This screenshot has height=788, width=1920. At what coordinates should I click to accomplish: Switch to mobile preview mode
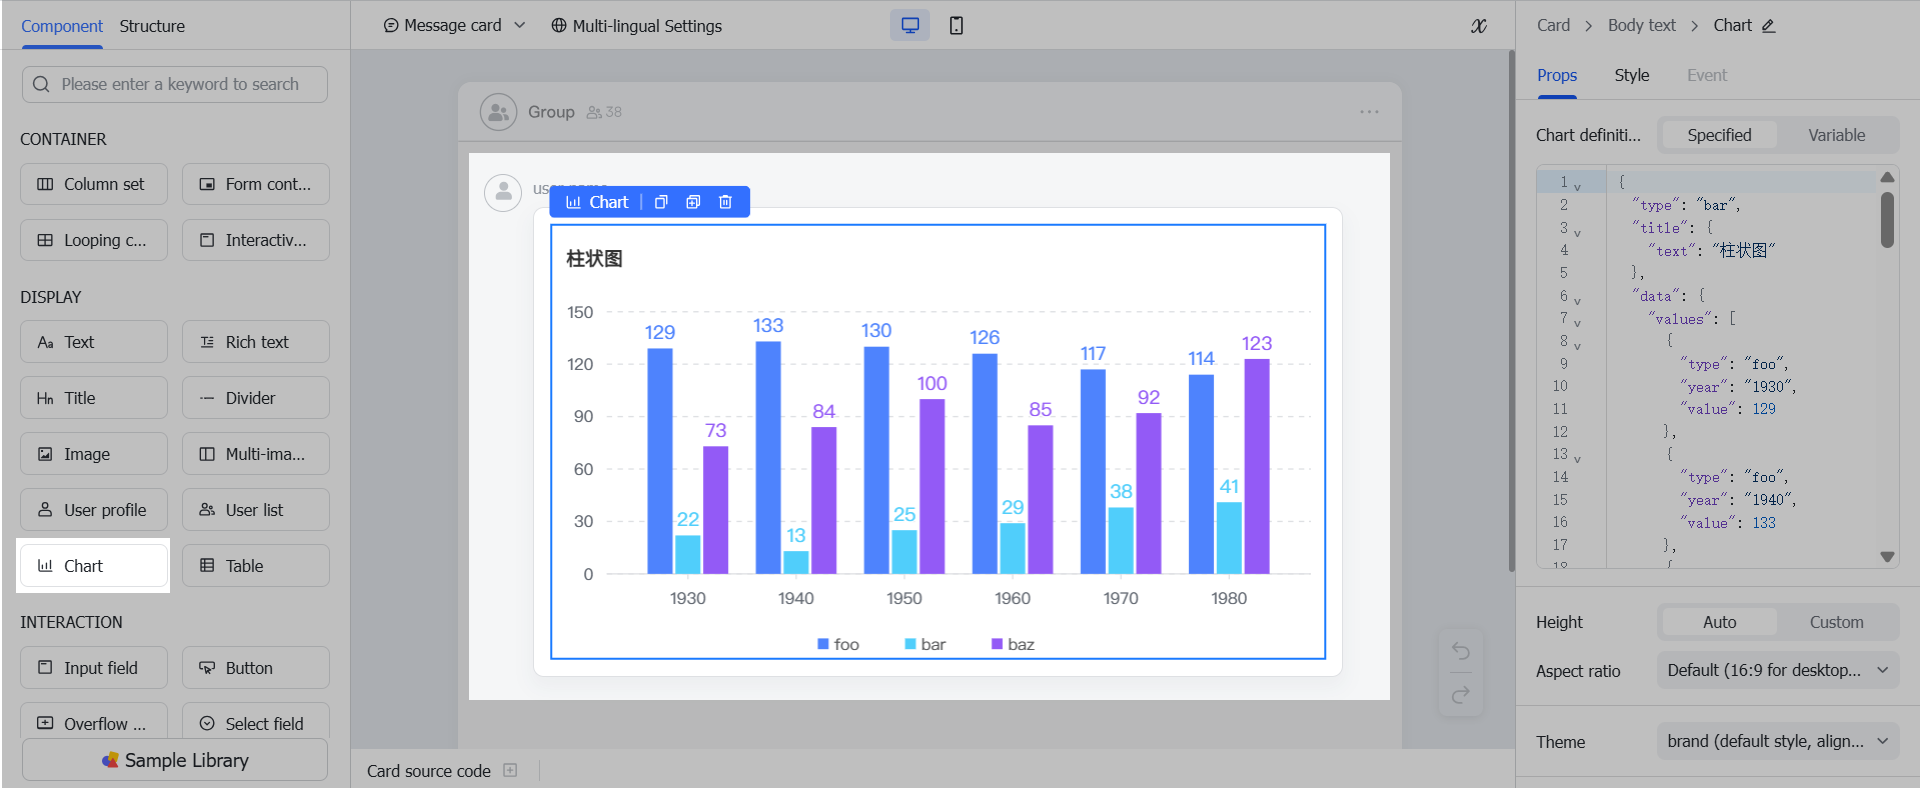[956, 26]
